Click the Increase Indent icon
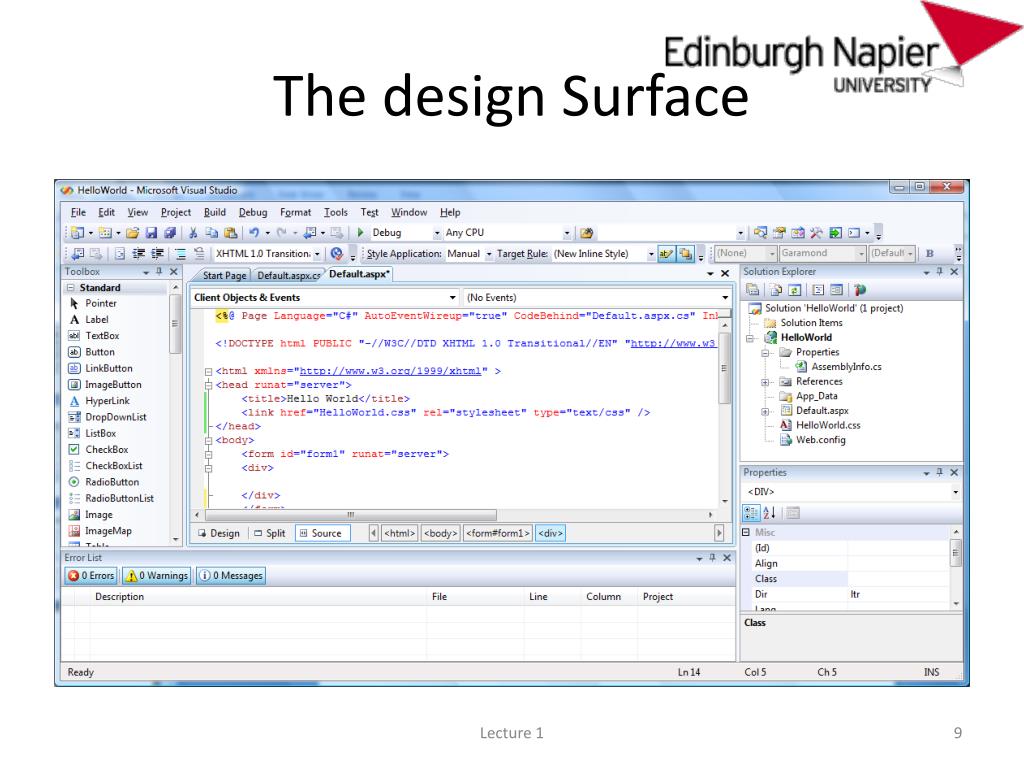The image size is (1024, 768). tap(158, 253)
